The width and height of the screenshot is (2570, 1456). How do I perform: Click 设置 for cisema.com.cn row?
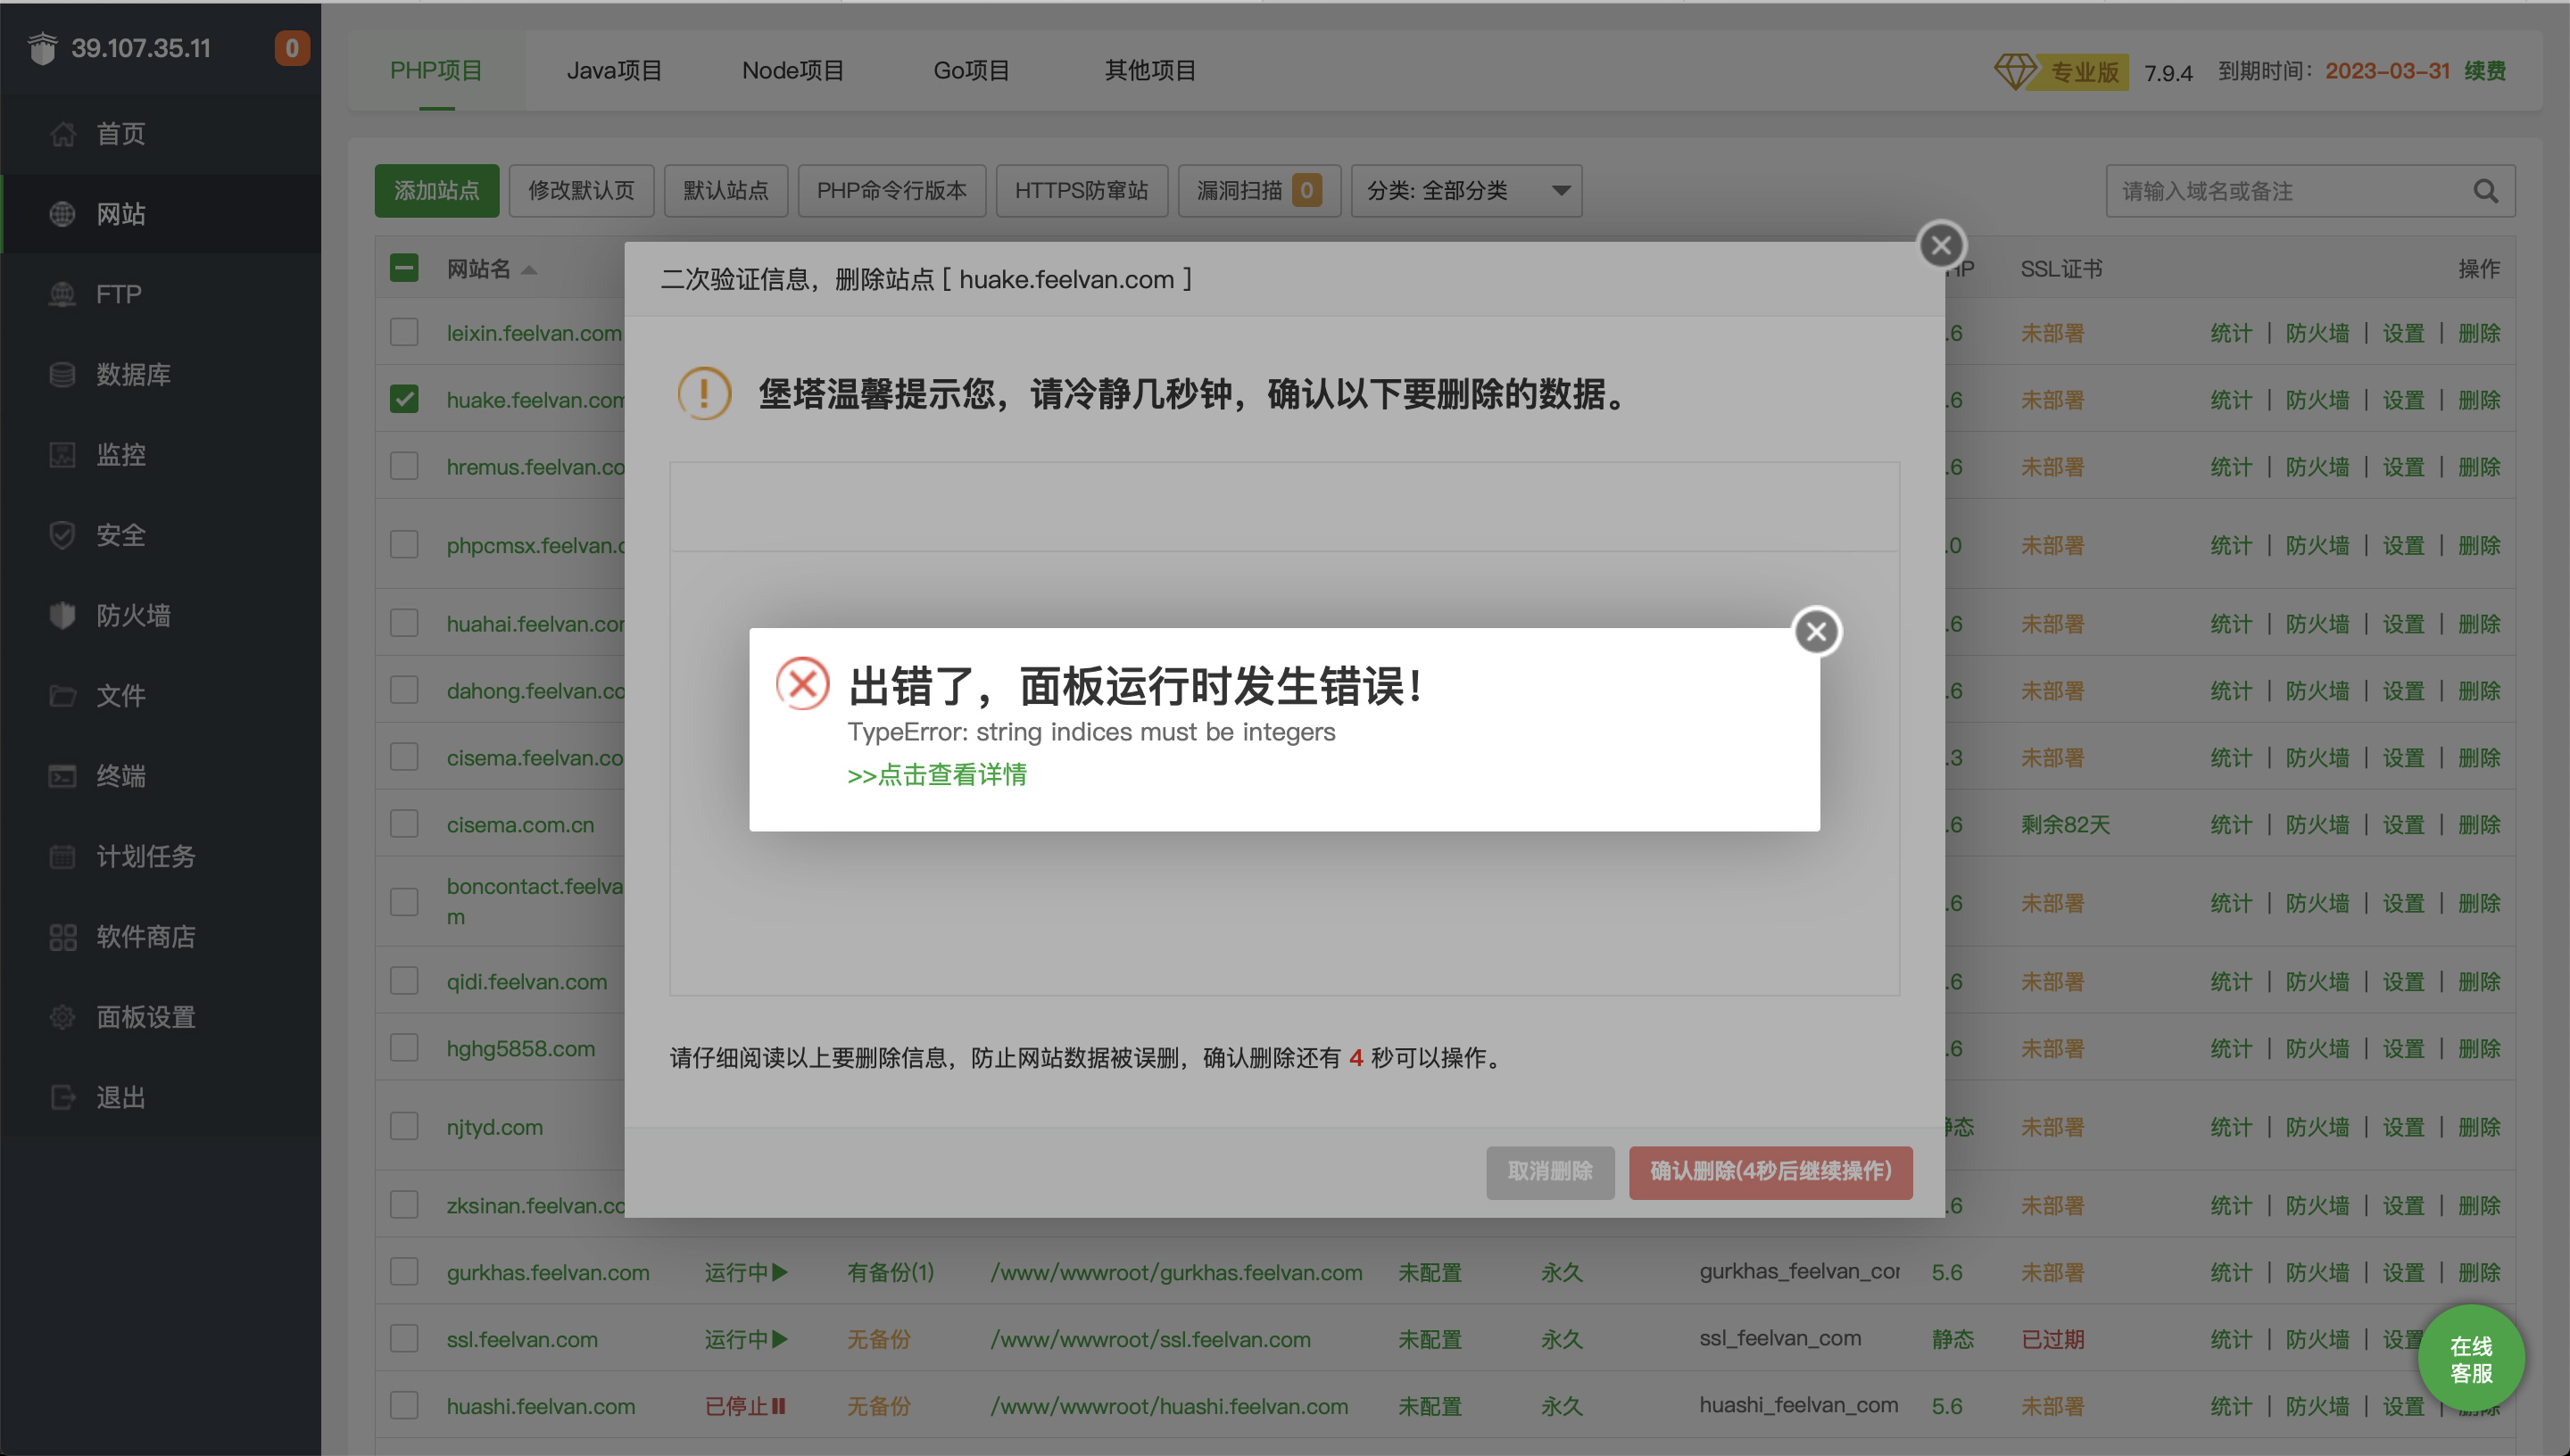pos(2403,825)
